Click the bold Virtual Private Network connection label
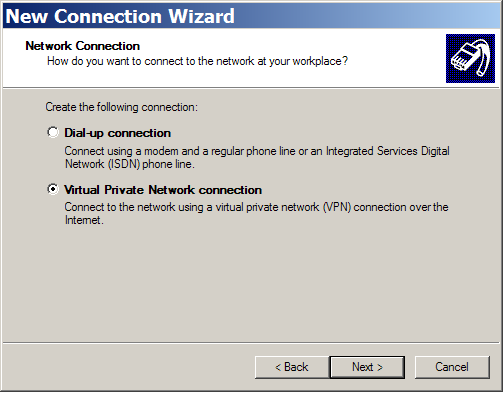Viewport: 503px width, 393px height. pos(163,190)
